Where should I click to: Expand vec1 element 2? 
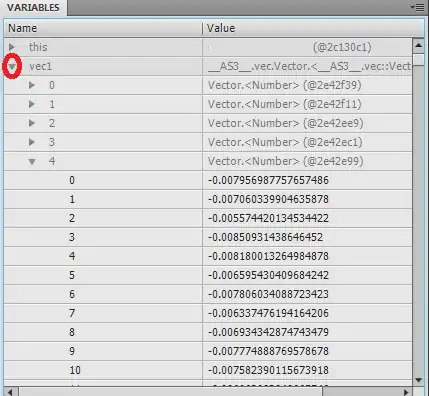pos(32,123)
